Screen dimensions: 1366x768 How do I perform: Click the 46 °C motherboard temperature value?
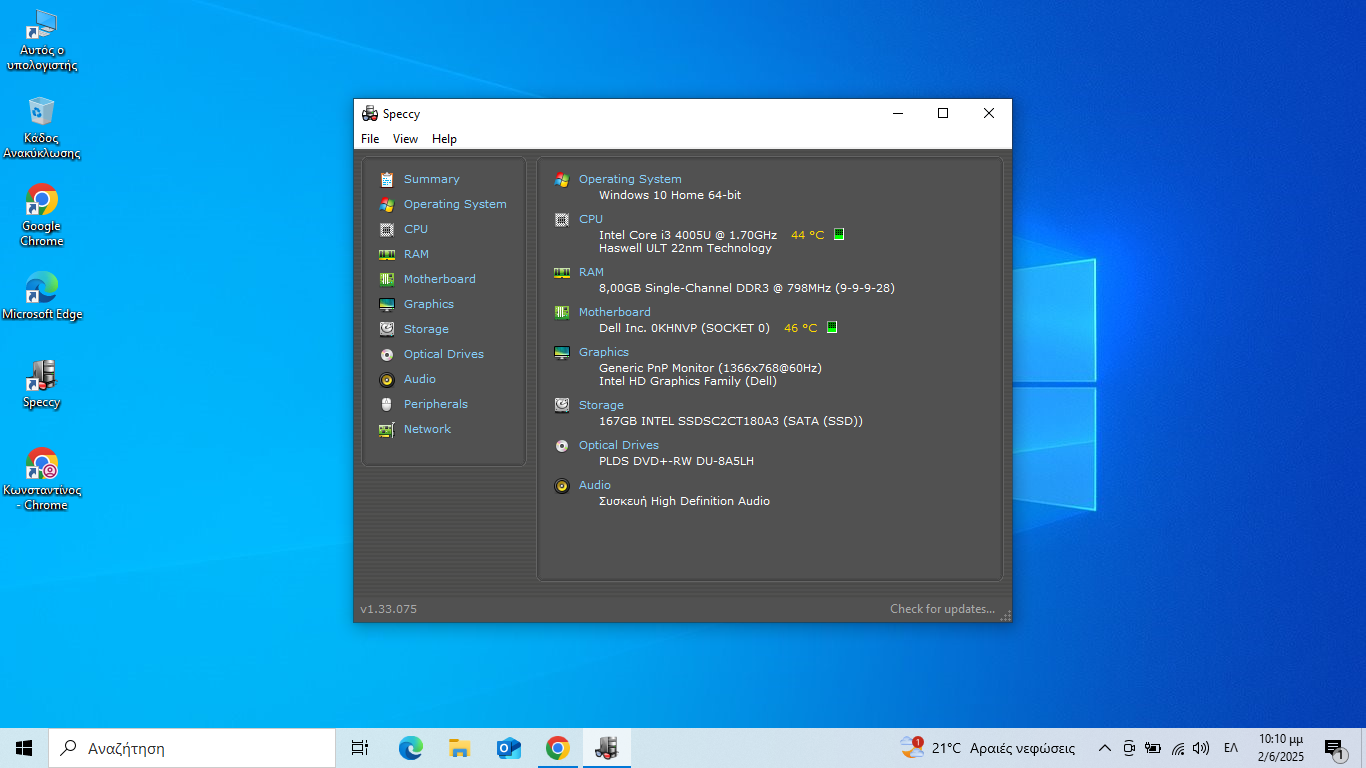point(800,328)
